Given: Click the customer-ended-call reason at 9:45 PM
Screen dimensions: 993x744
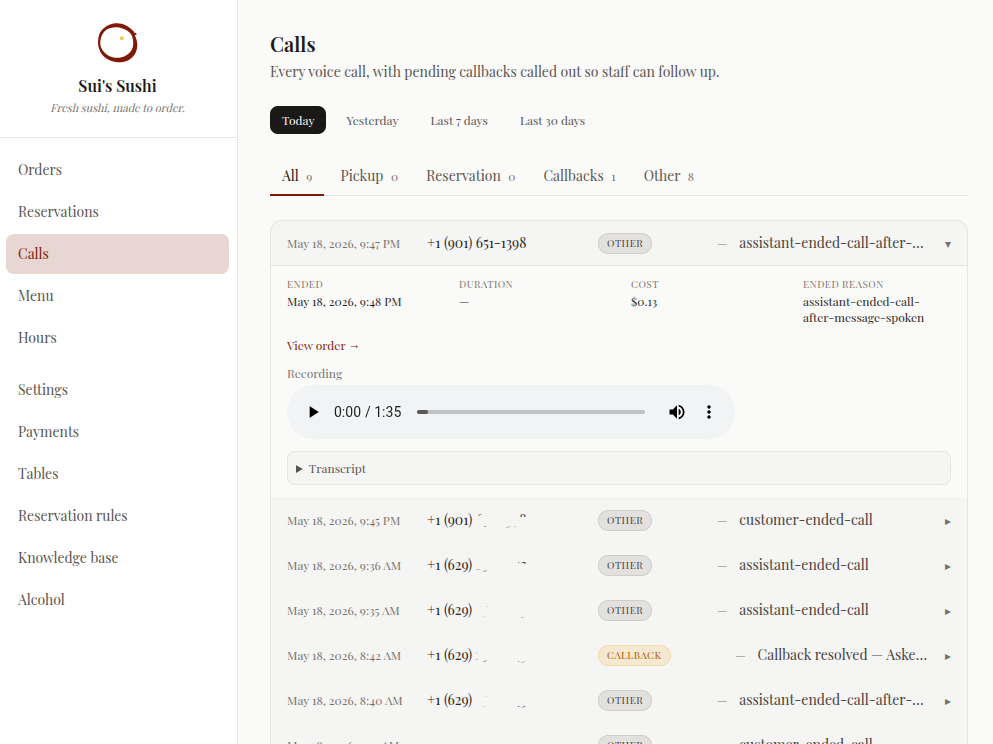Looking at the screenshot, I should click(x=806, y=520).
